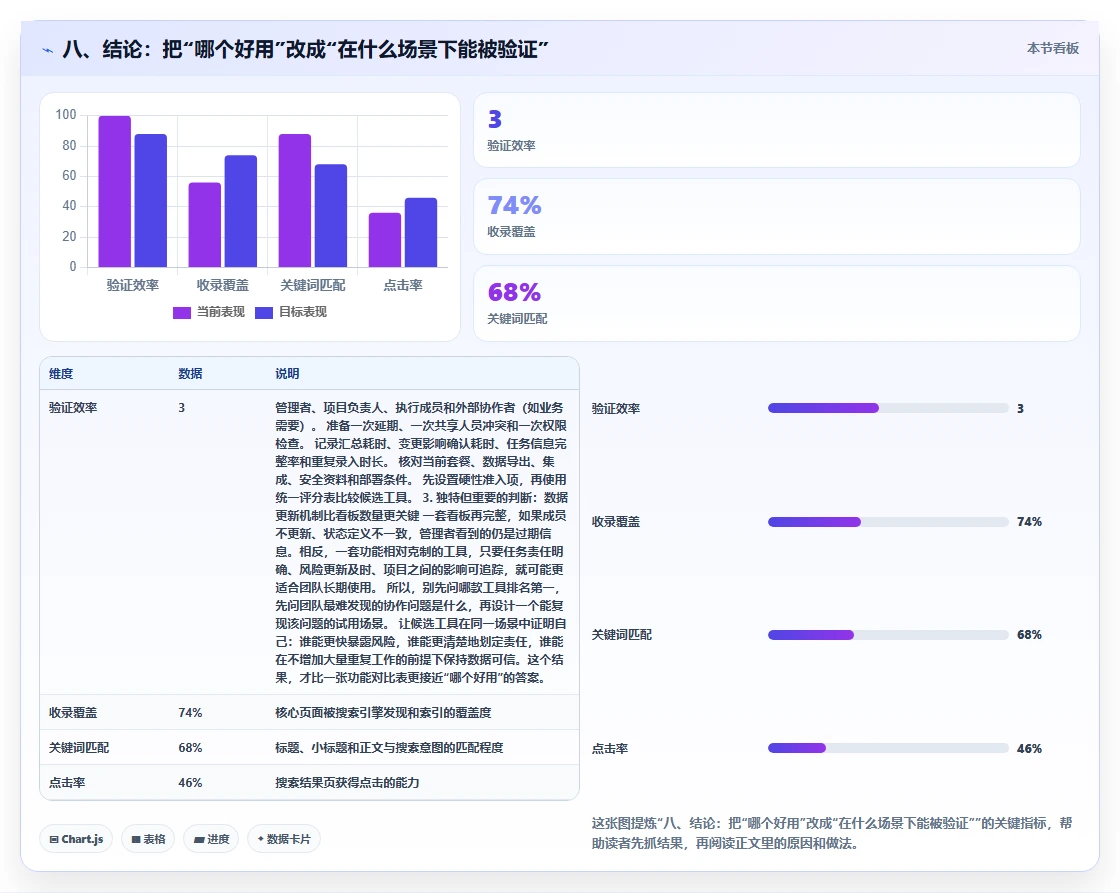Click the long 验证效率 description paragraph
The width and height of the screenshot is (1120, 893).
click(421, 542)
